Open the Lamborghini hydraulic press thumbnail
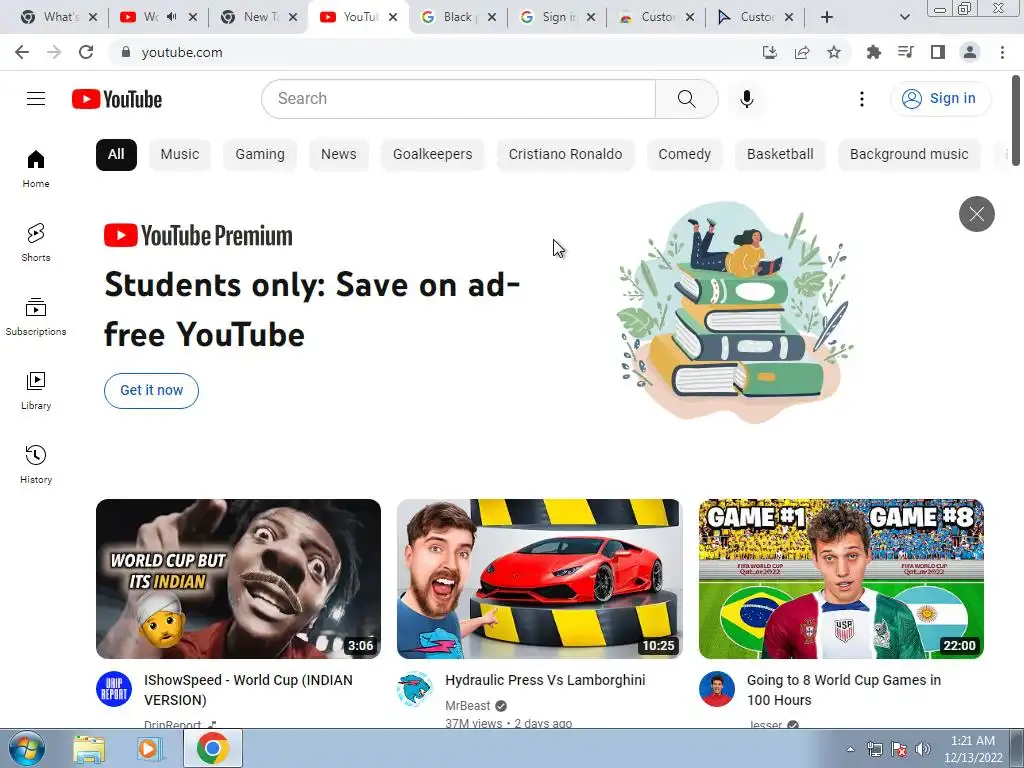The height and width of the screenshot is (768, 1024). (539, 579)
